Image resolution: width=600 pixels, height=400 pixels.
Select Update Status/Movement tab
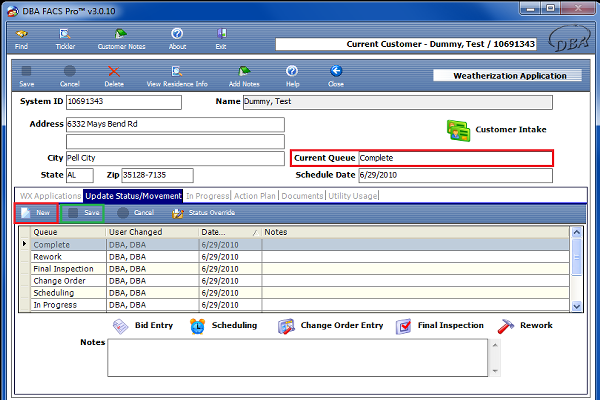coord(133,196)
